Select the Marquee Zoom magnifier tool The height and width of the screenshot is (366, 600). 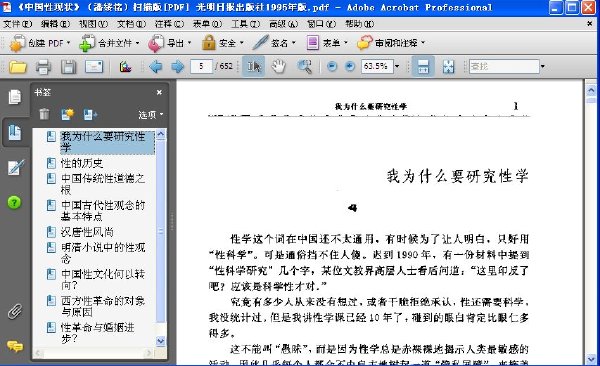305,67
